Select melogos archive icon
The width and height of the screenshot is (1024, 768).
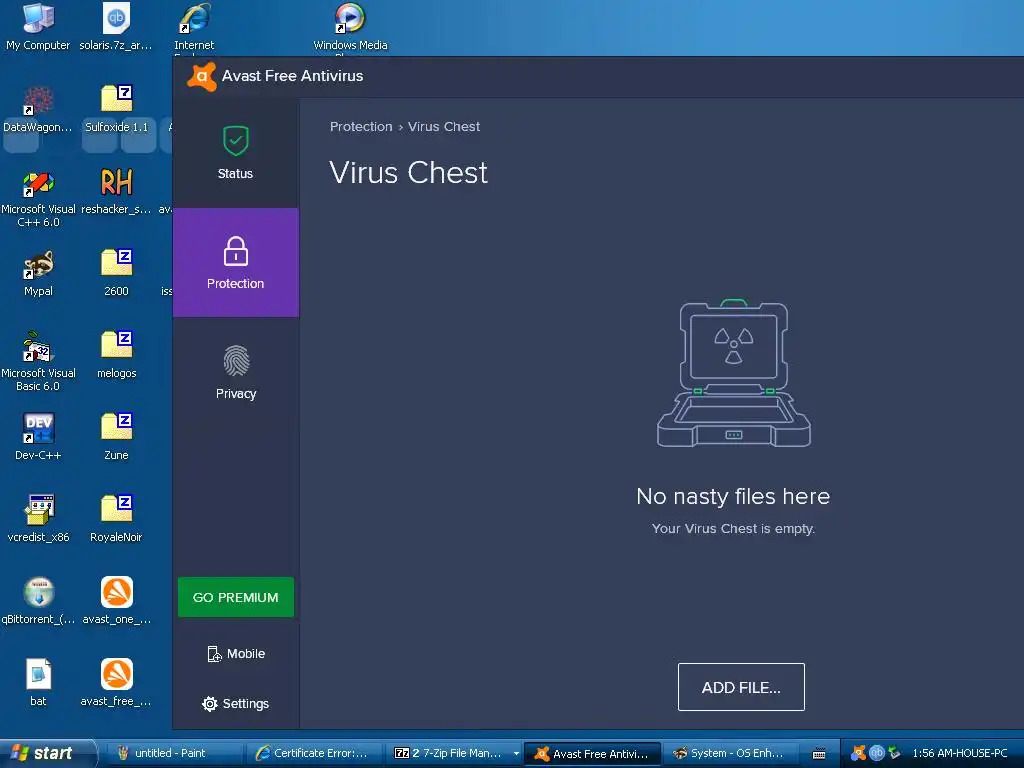[x=116, y=356]
